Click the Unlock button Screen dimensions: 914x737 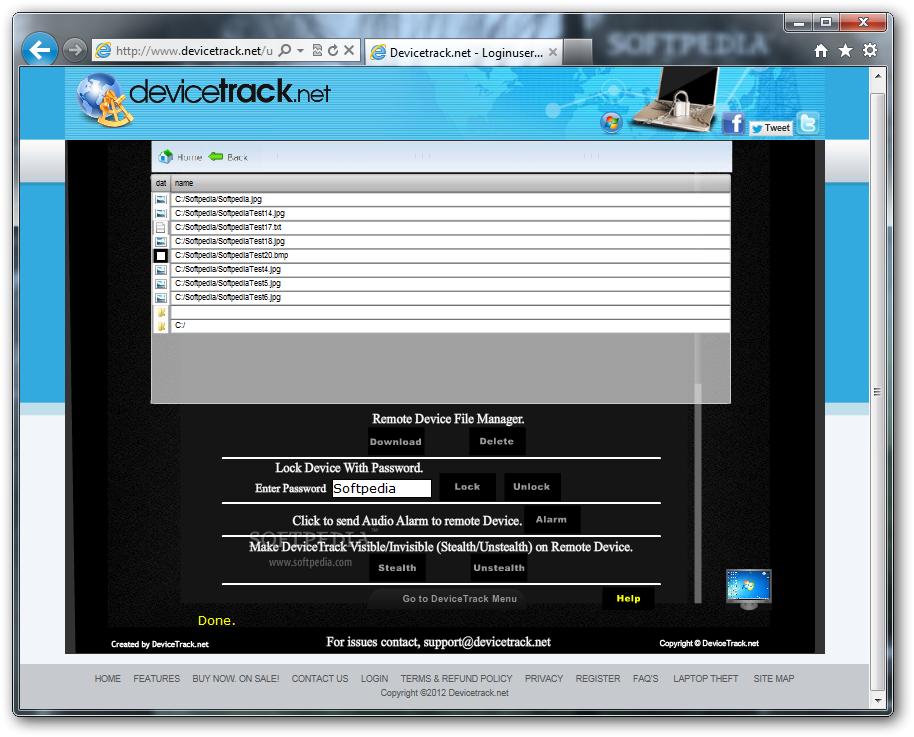[x=532, y=487]
